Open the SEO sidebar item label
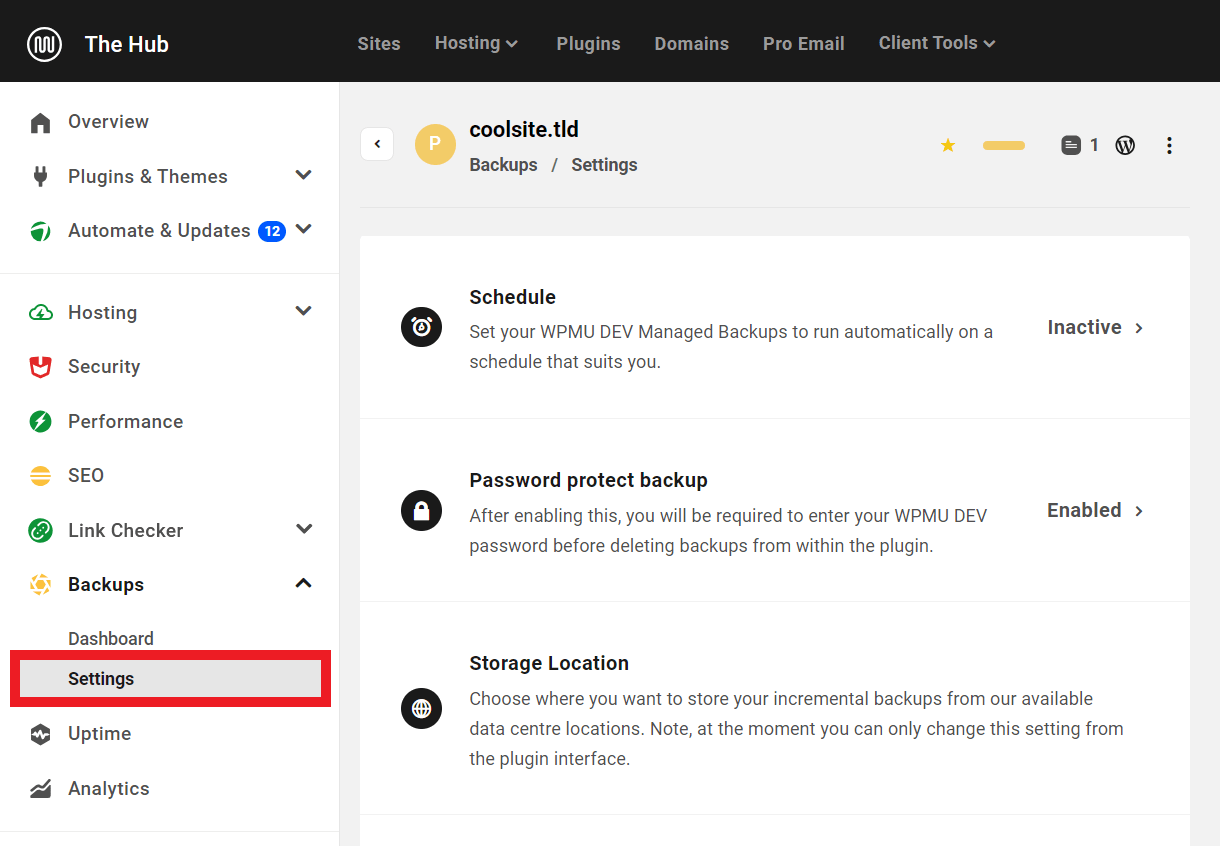Image resolution: width=1220 pixels, height=846 pixels. click(86, 476)
